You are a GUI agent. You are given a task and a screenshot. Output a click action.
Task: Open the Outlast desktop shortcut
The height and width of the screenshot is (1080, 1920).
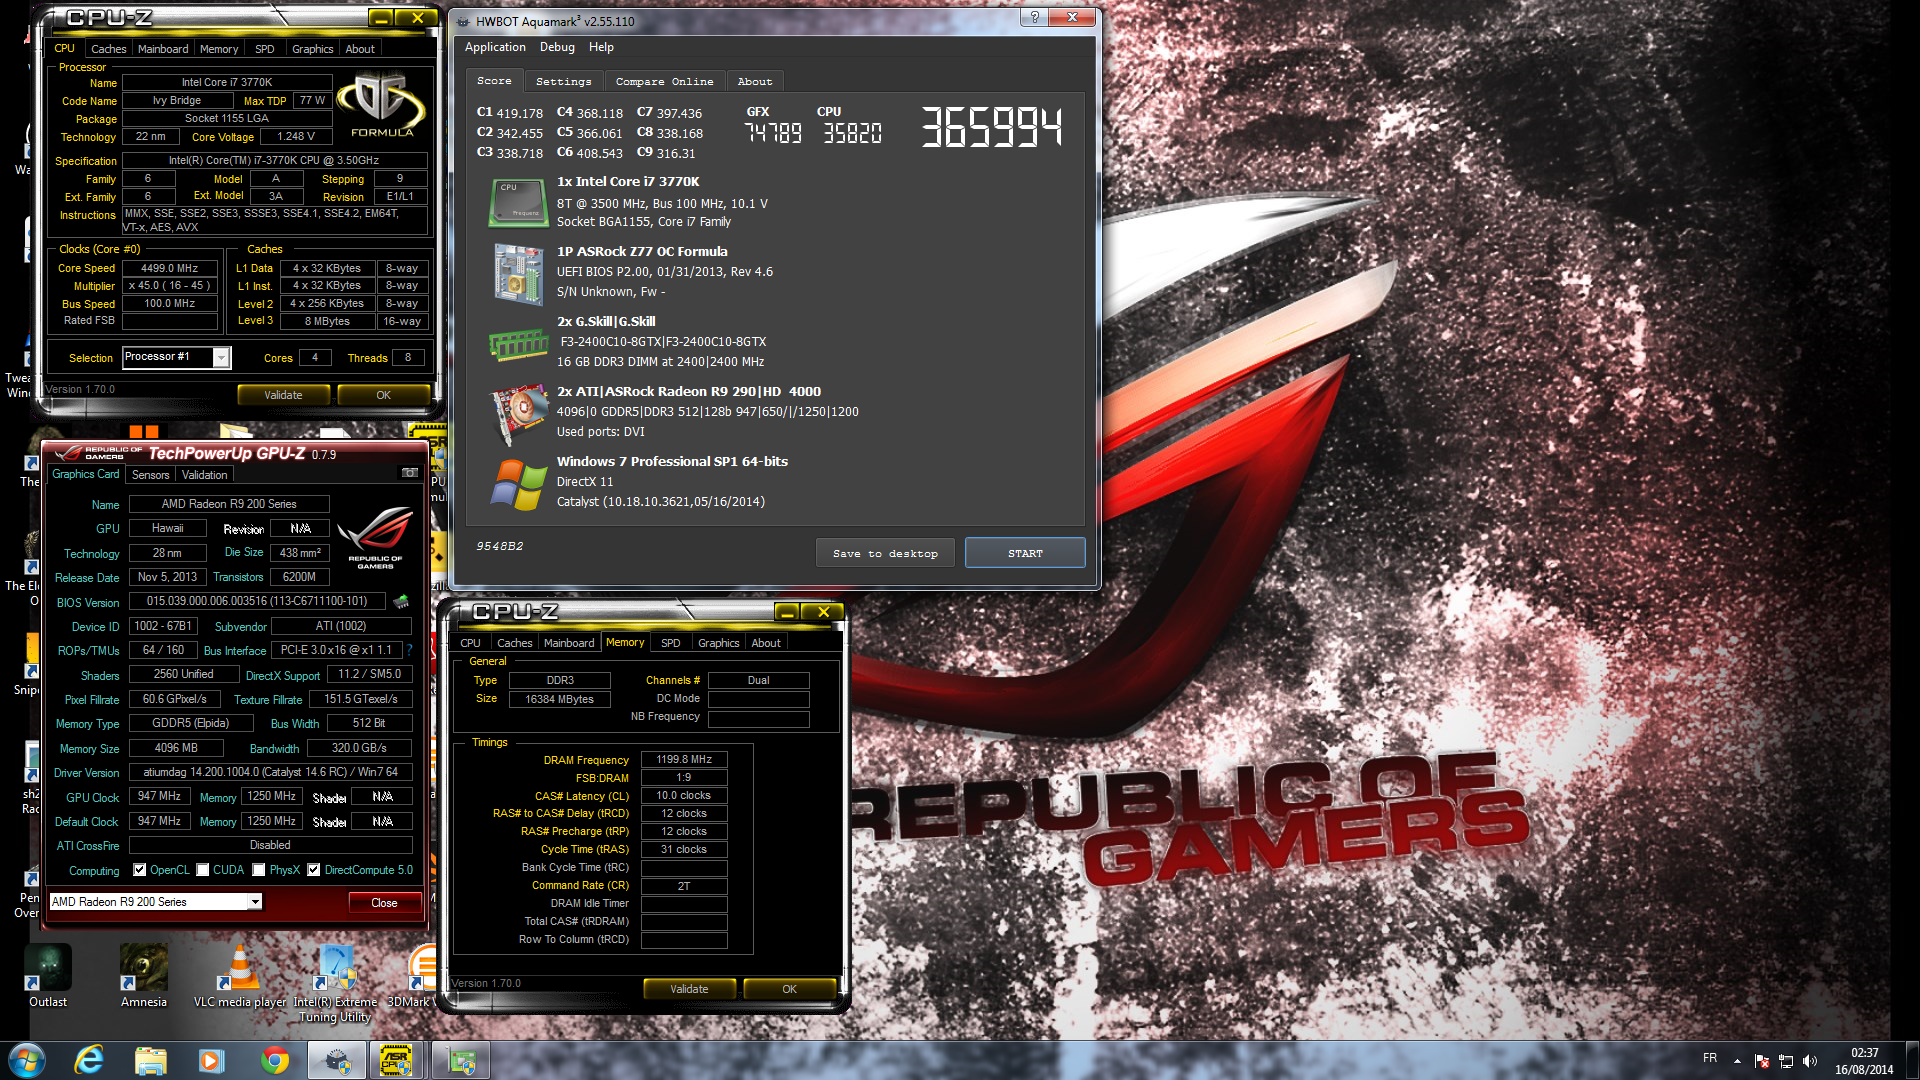48,977
